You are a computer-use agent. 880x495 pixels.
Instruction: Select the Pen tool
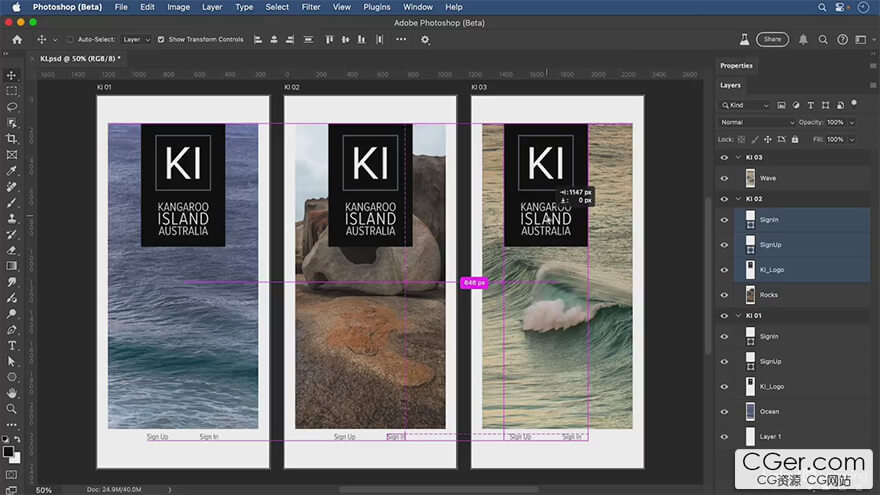(x=11, y=330)
